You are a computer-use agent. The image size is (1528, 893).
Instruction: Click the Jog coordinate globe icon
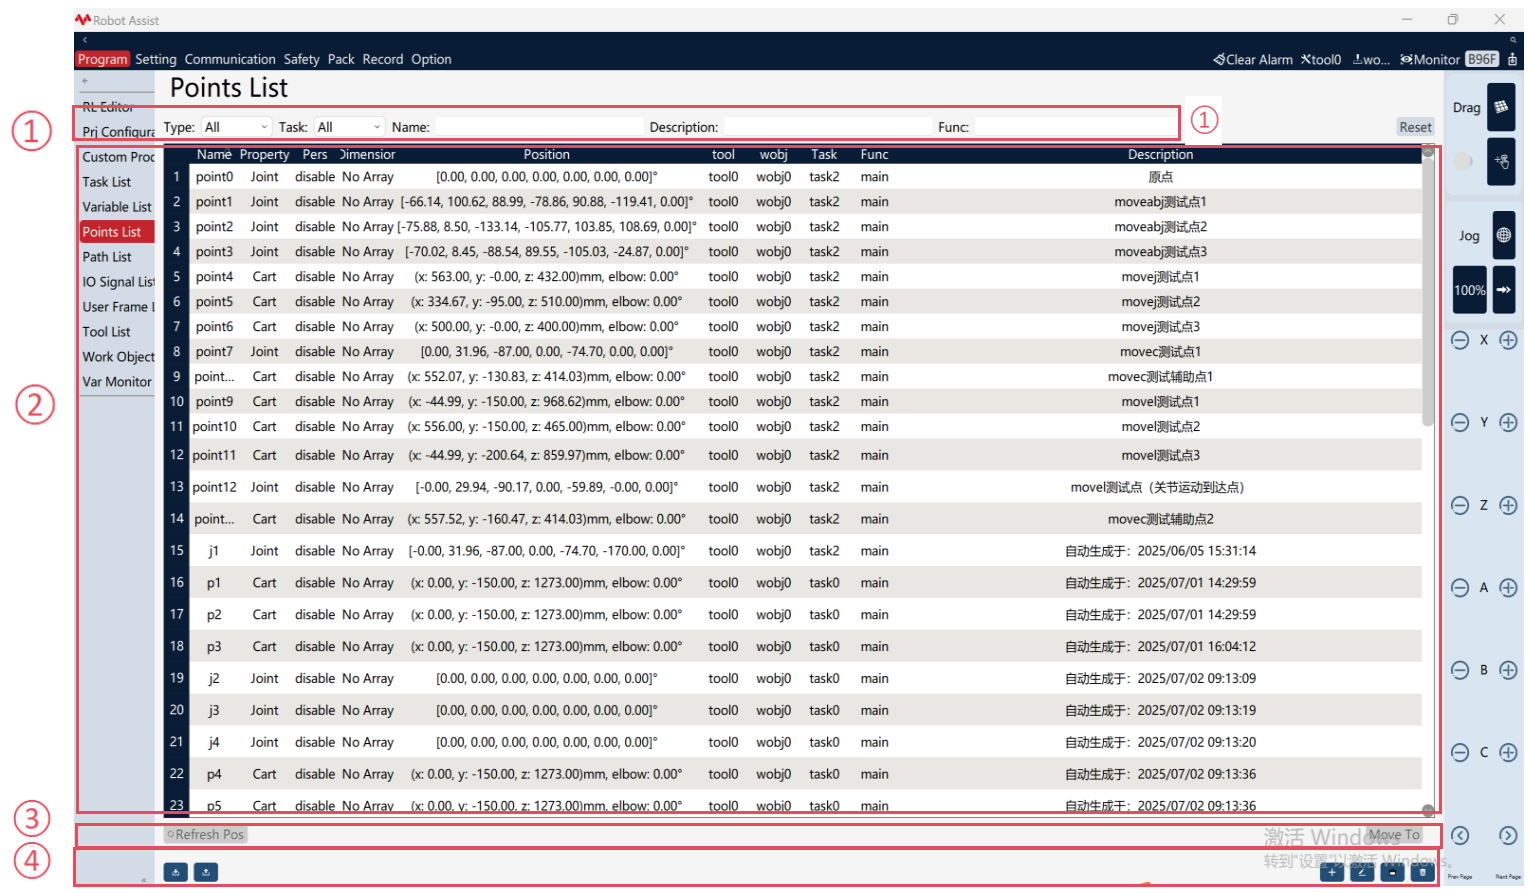[1503, 236]
